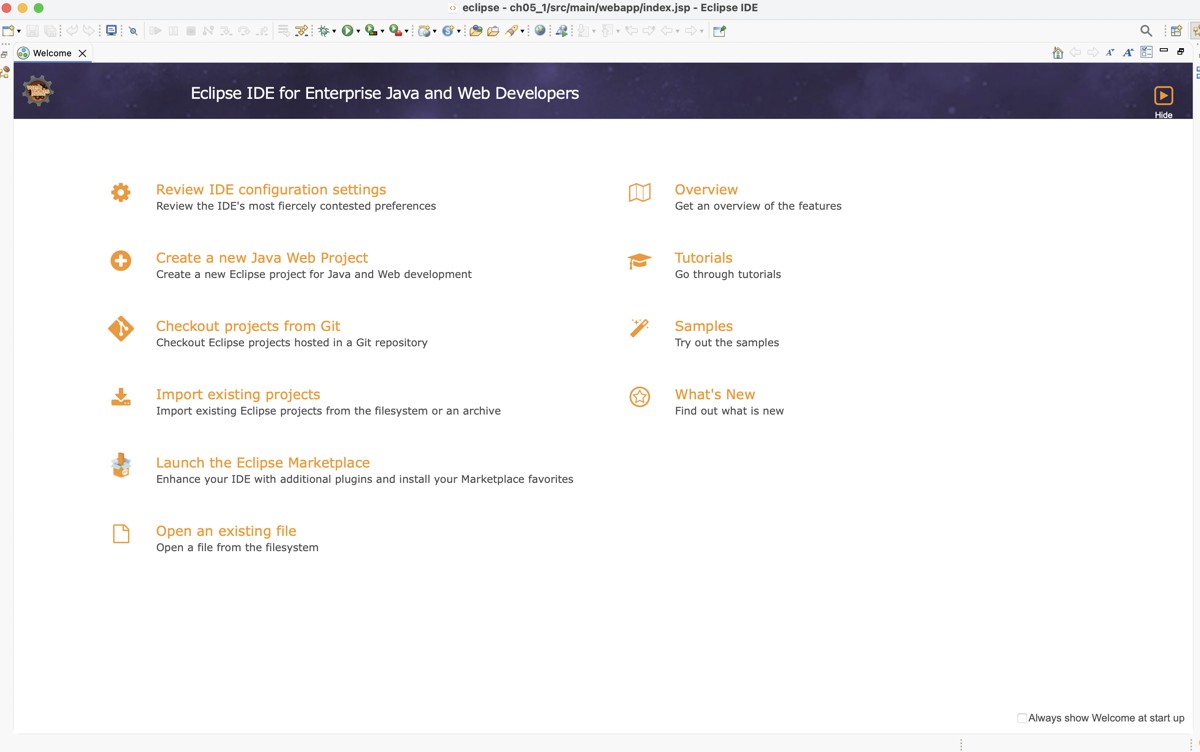Open the terminal console toolbar icon
This screenshot has width=1200, height=752.
(111, 31)
